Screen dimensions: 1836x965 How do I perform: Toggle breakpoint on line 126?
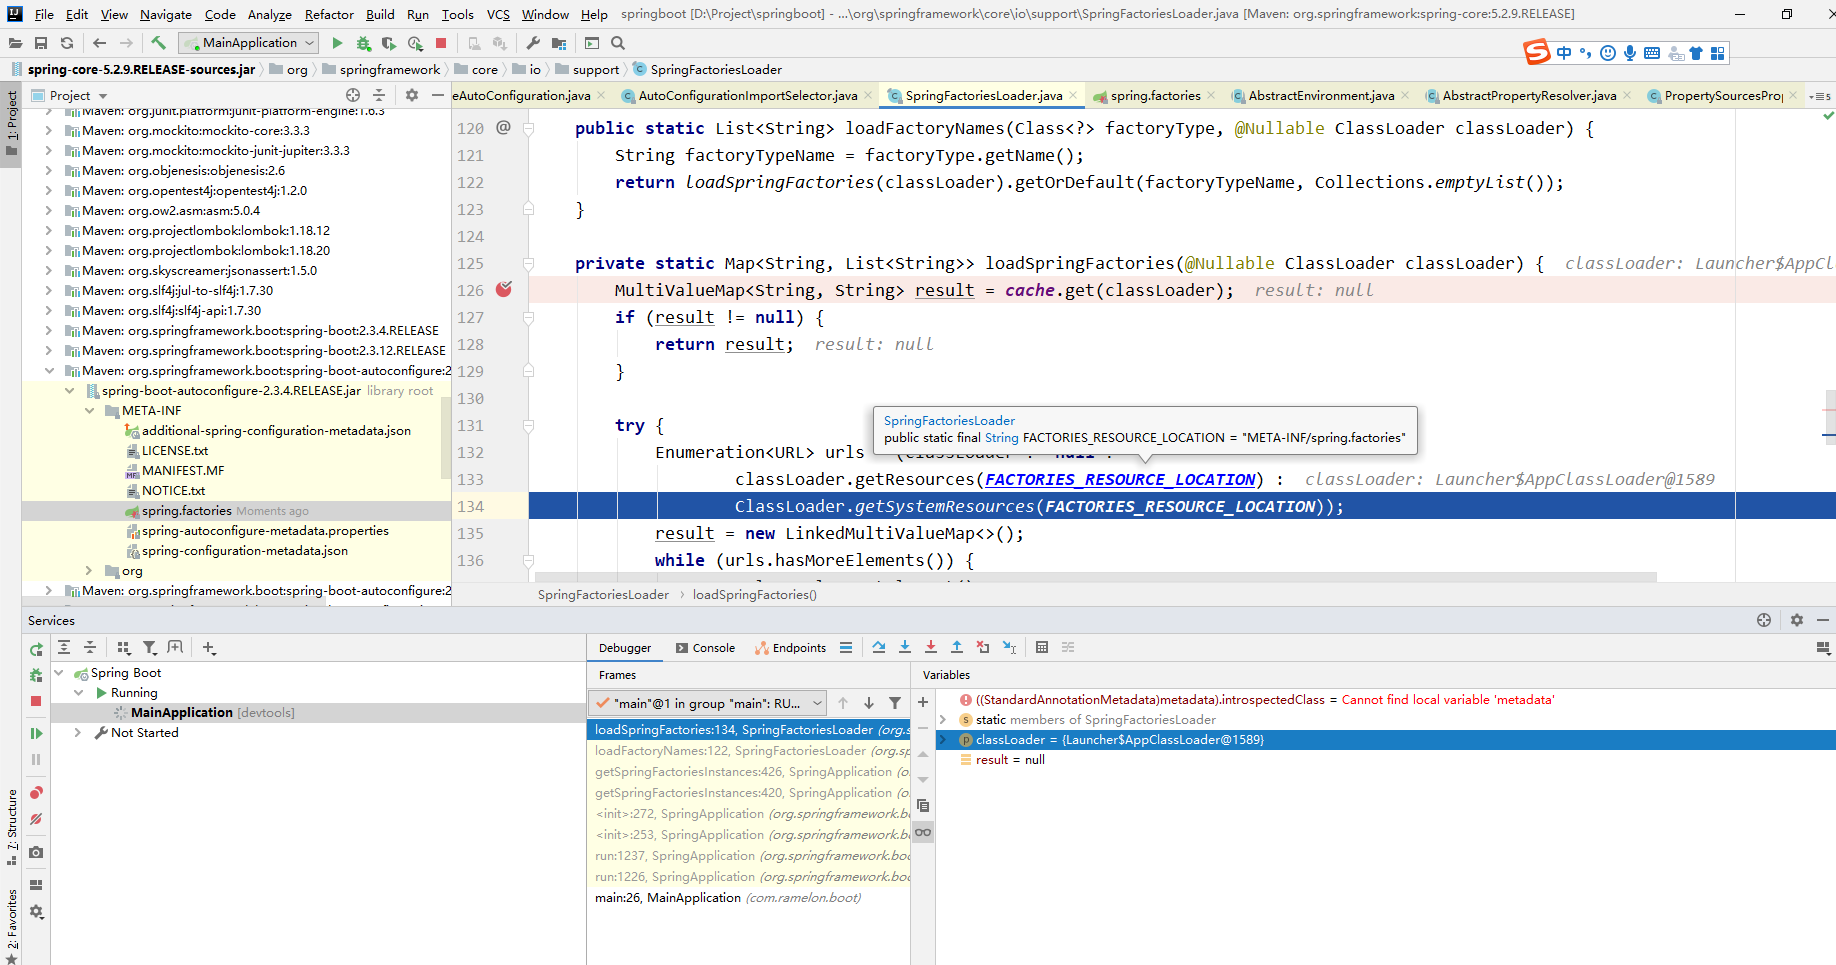504,289
